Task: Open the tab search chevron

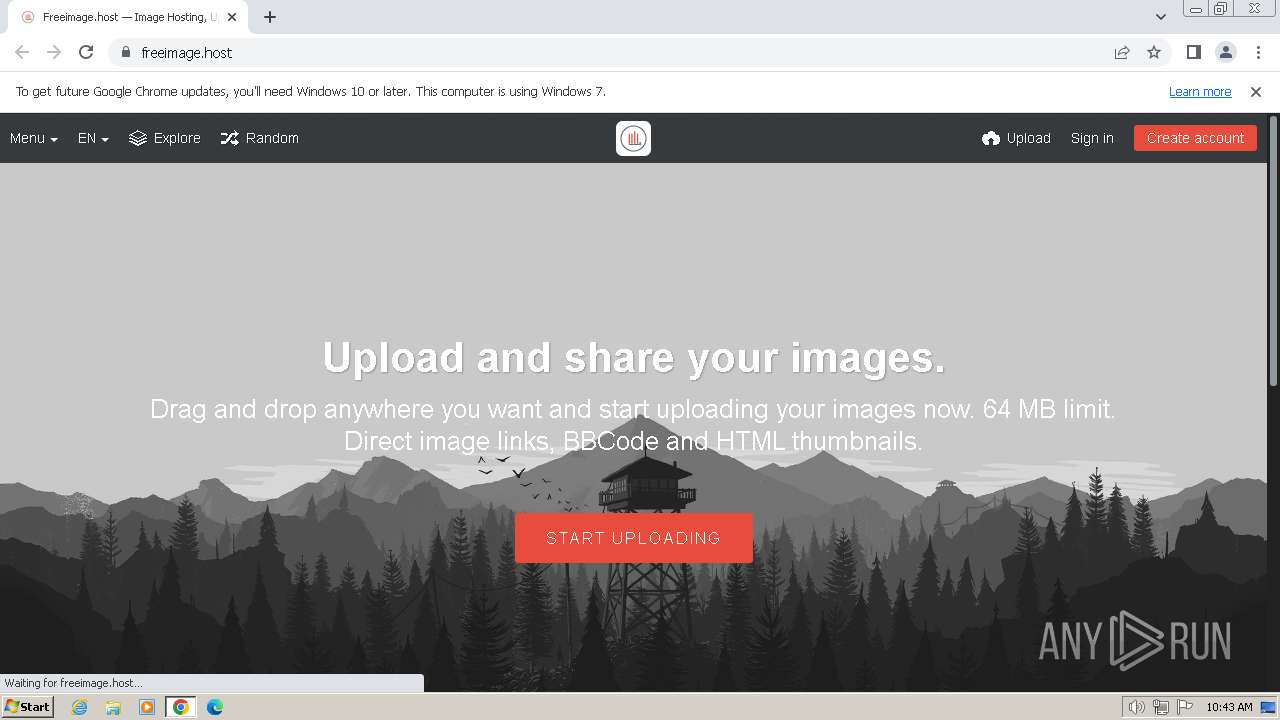Action: click(1161, 17)
